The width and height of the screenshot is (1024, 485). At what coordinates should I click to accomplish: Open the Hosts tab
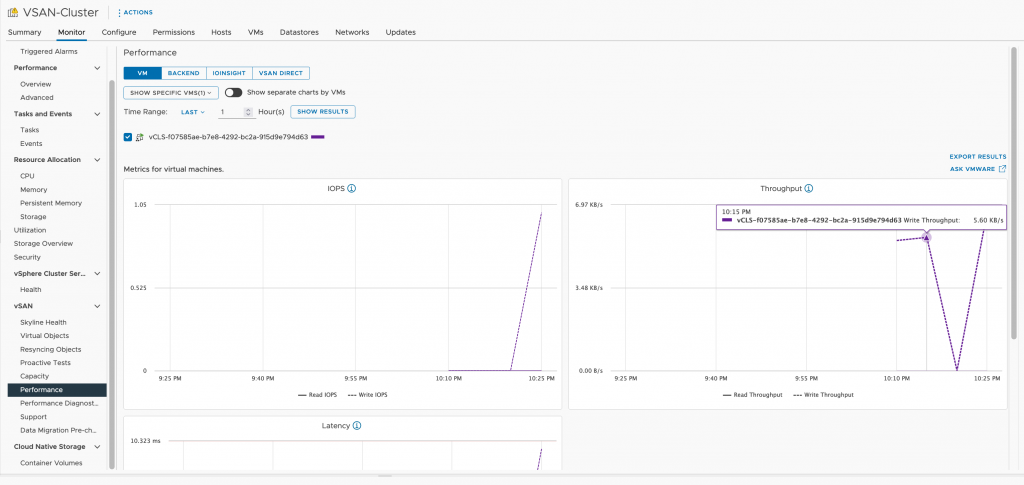[221, 32]
